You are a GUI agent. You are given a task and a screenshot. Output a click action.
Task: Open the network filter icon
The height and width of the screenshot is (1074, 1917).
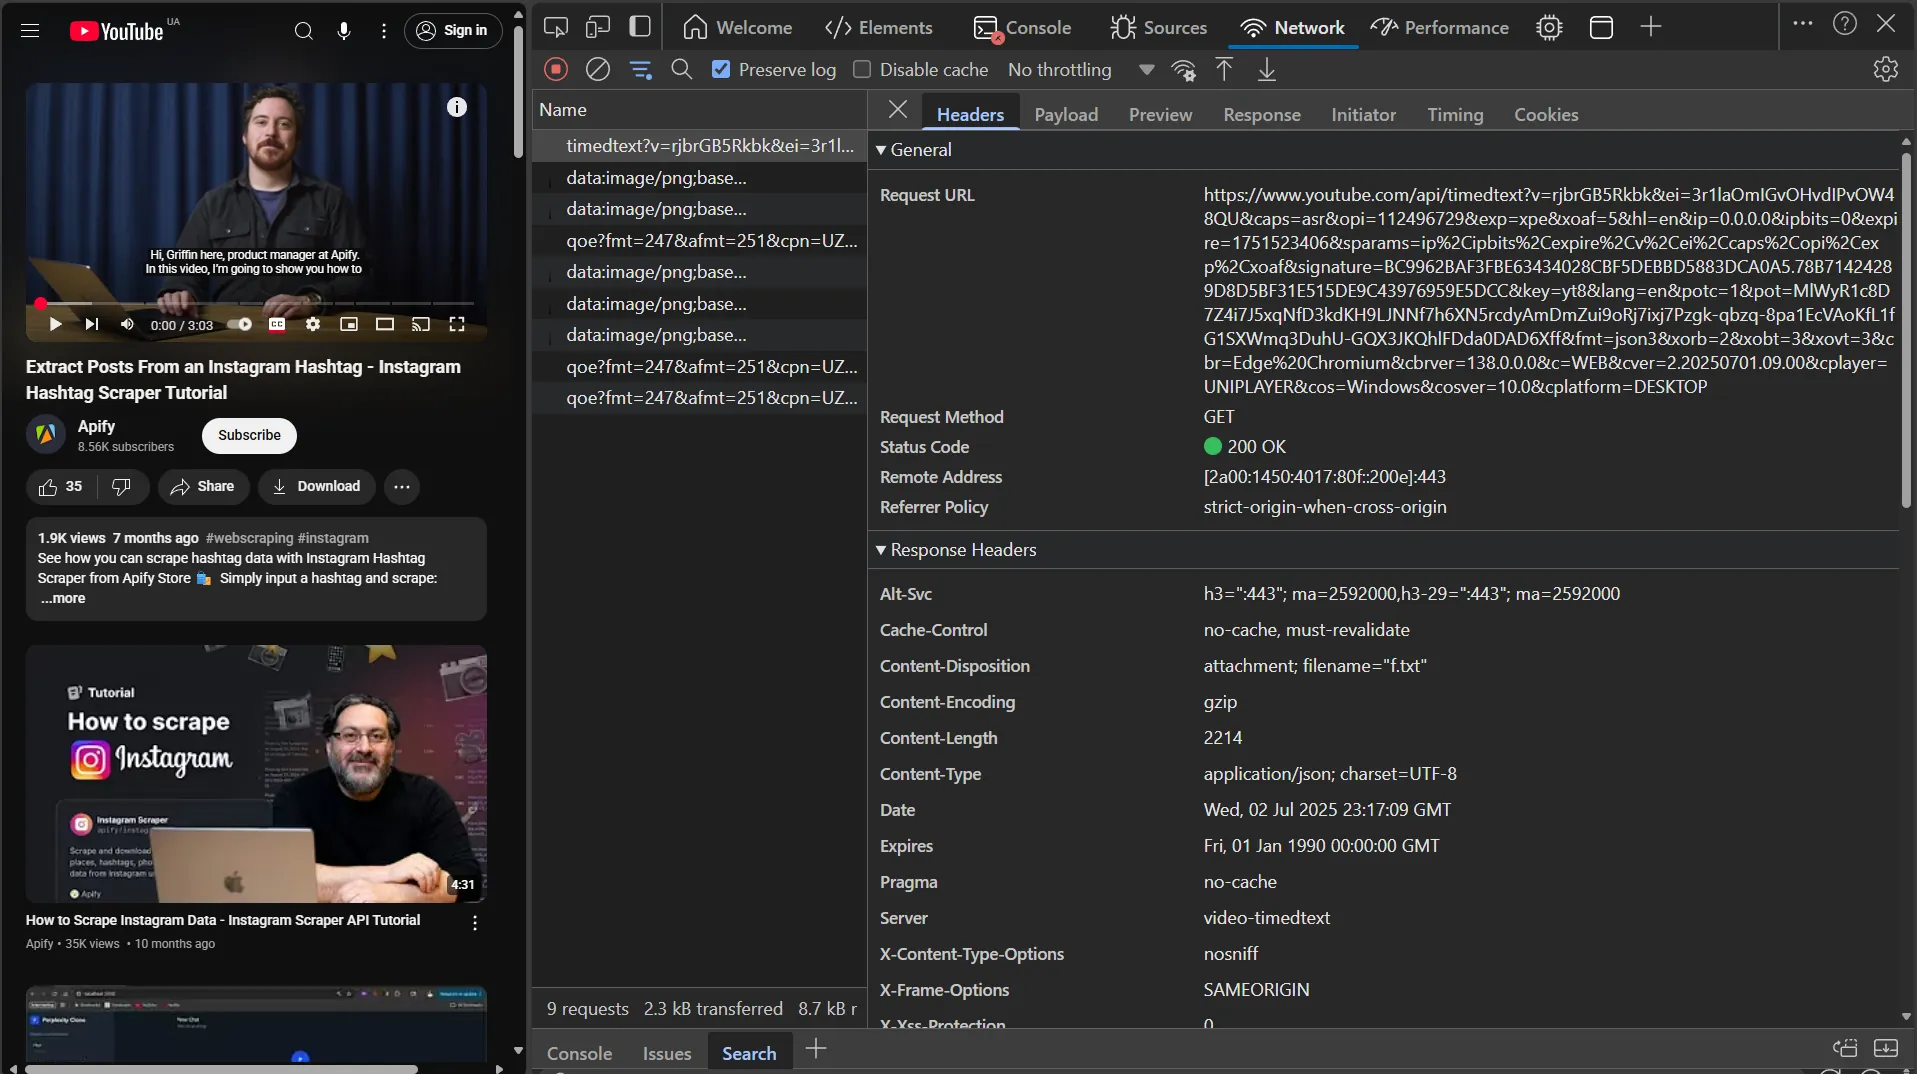[640, 69]
